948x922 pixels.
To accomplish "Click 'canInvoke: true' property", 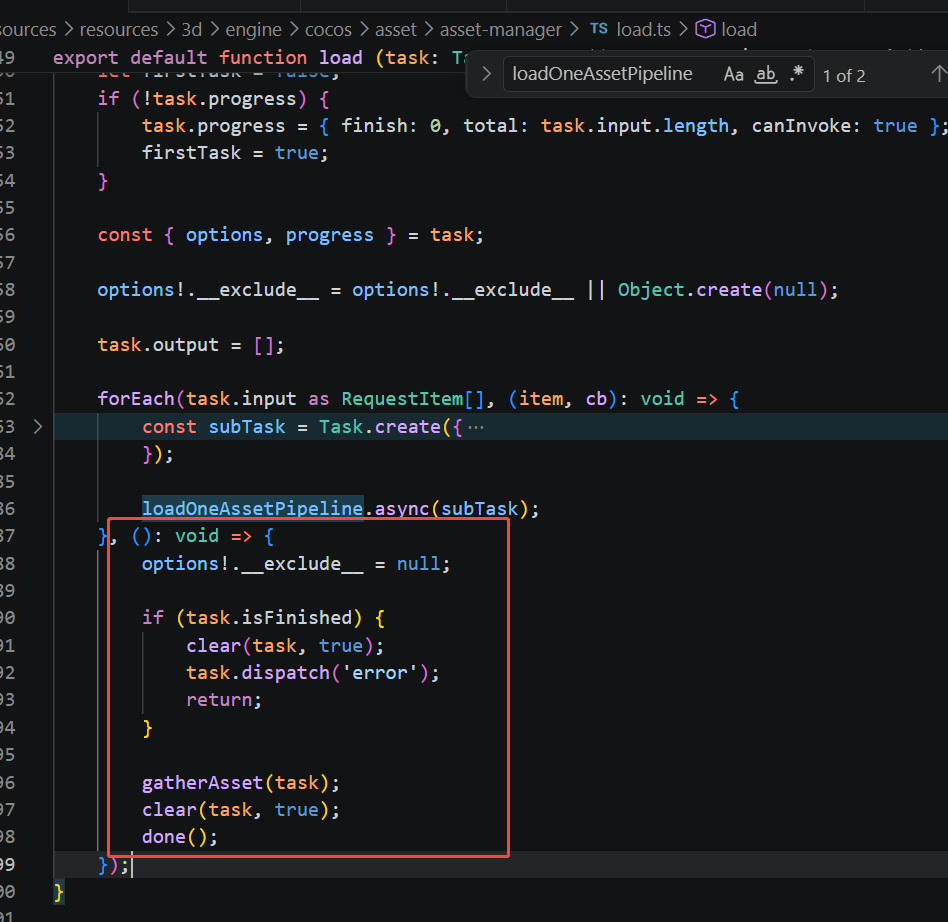I will pyautogui.click(x=834, y=126).
